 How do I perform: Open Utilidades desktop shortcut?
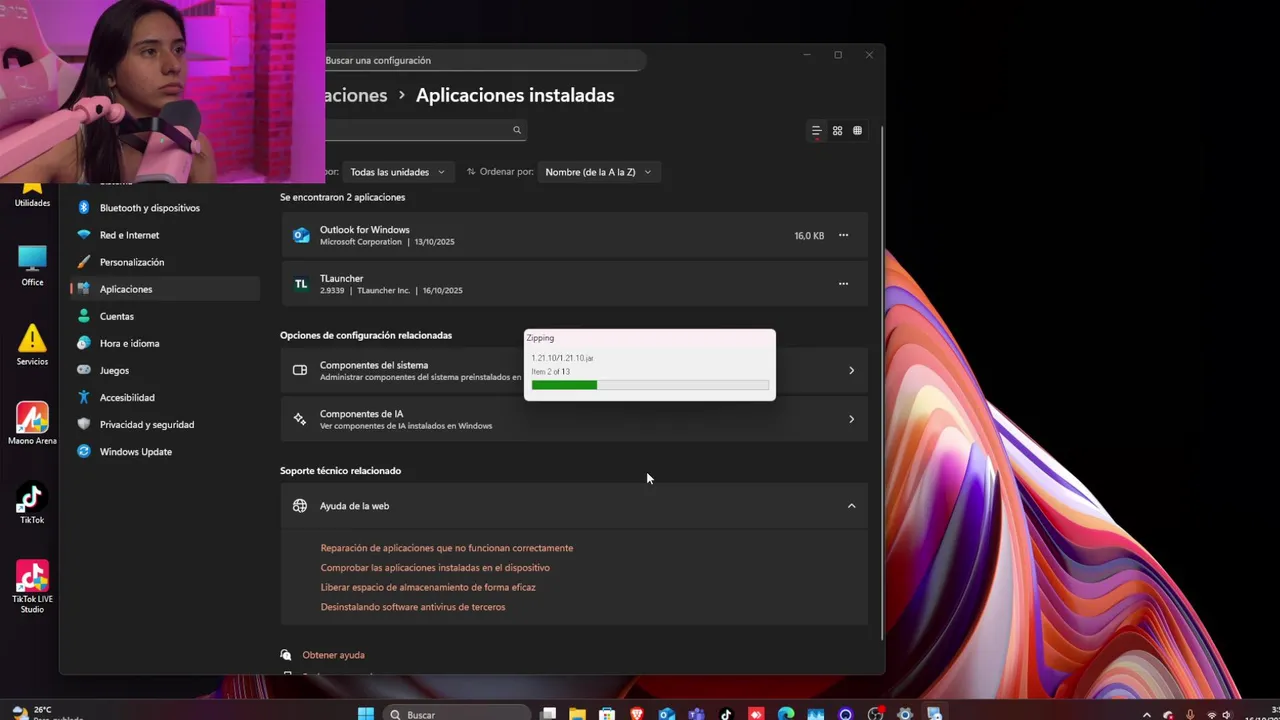[32, 192]
